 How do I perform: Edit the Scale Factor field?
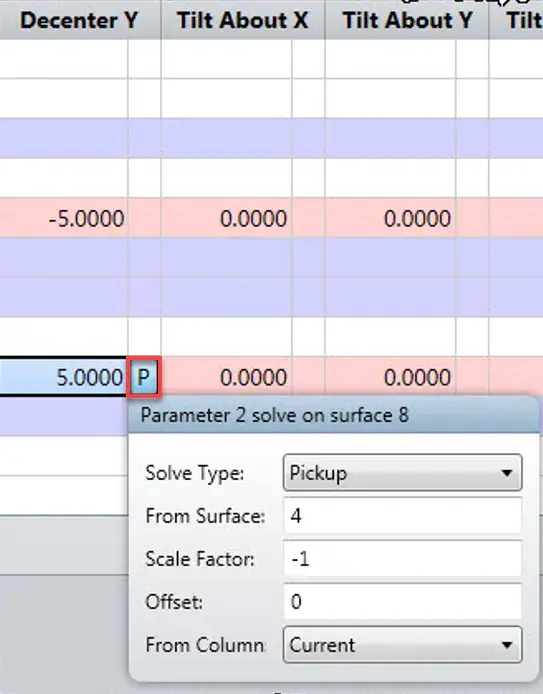(402, 559)
